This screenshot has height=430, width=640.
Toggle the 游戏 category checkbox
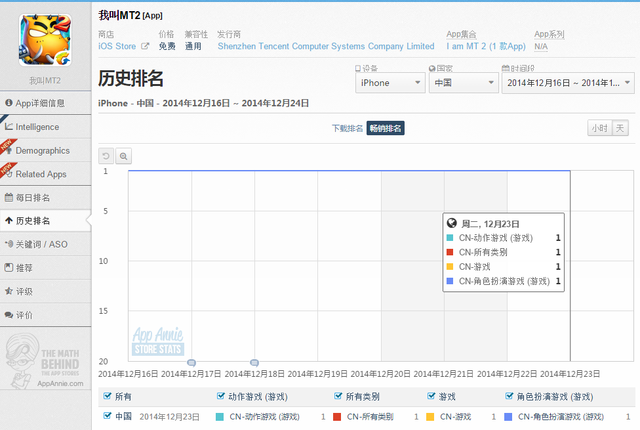(x=431, y=396)
